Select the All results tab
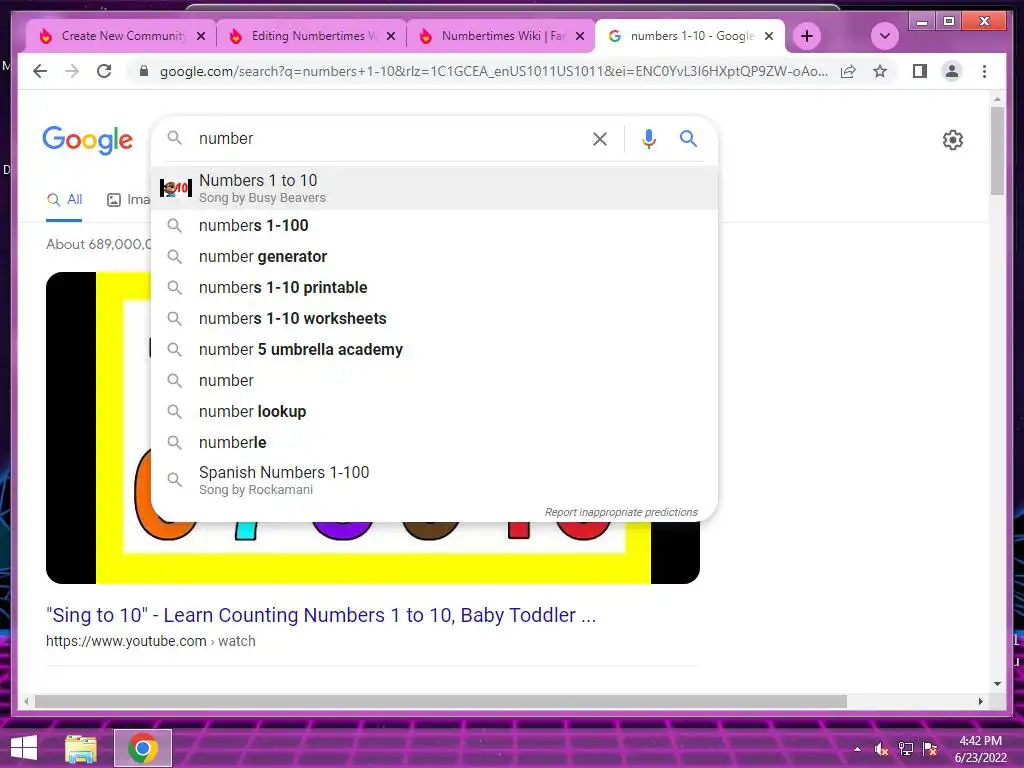1024x768 pixels. pyautogui.click(x=64, y=200)
